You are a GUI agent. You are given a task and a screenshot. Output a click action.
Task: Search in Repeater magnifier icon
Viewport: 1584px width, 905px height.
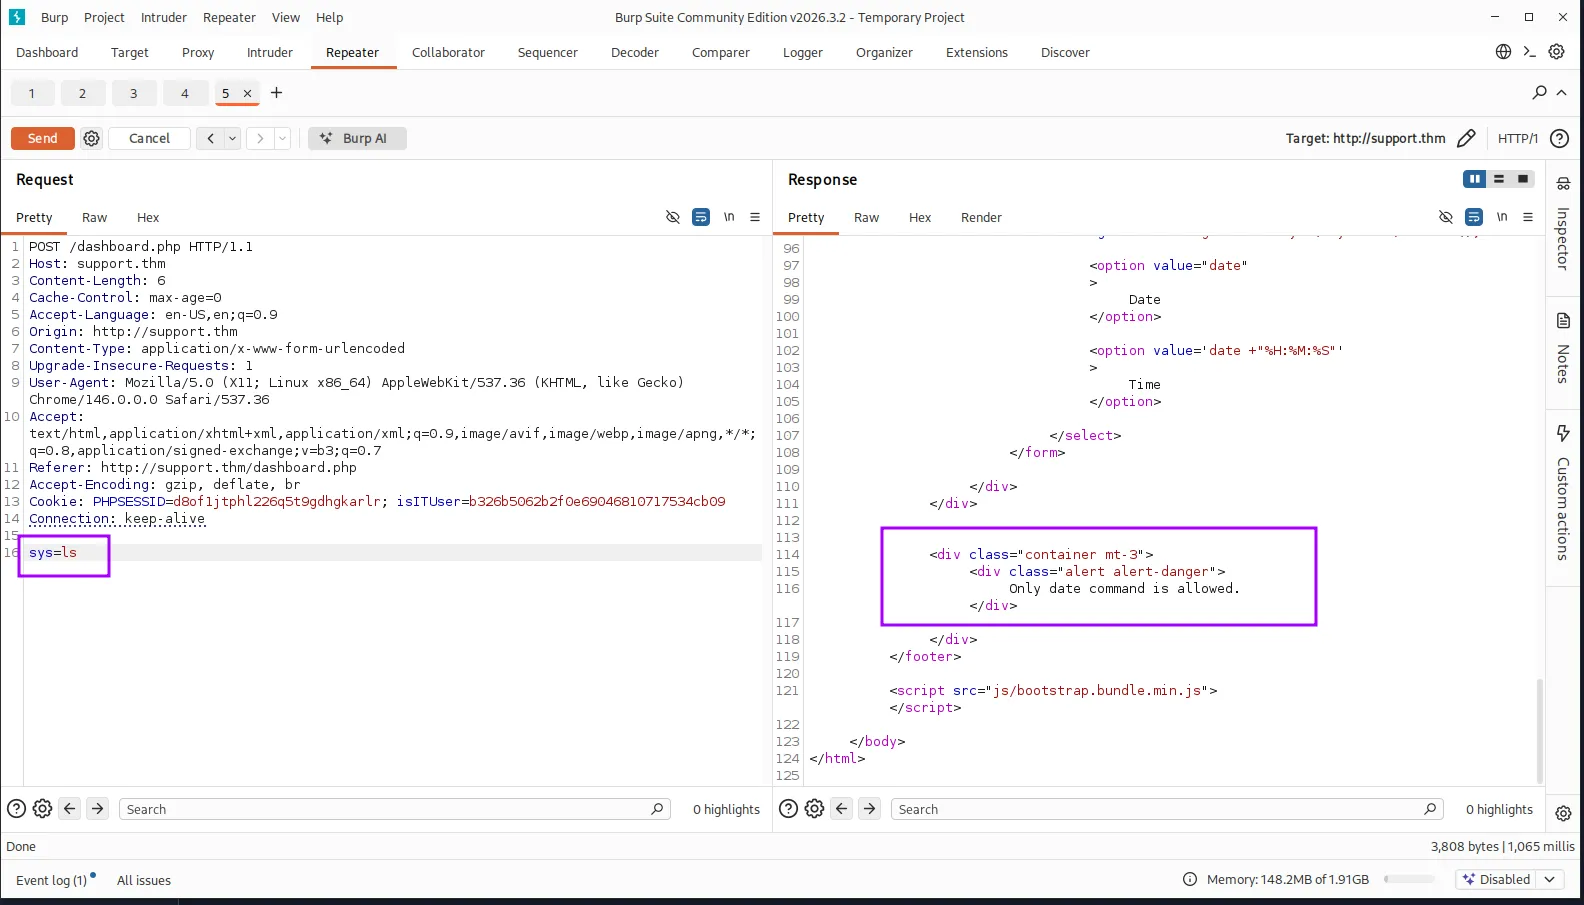point(1540,92)
